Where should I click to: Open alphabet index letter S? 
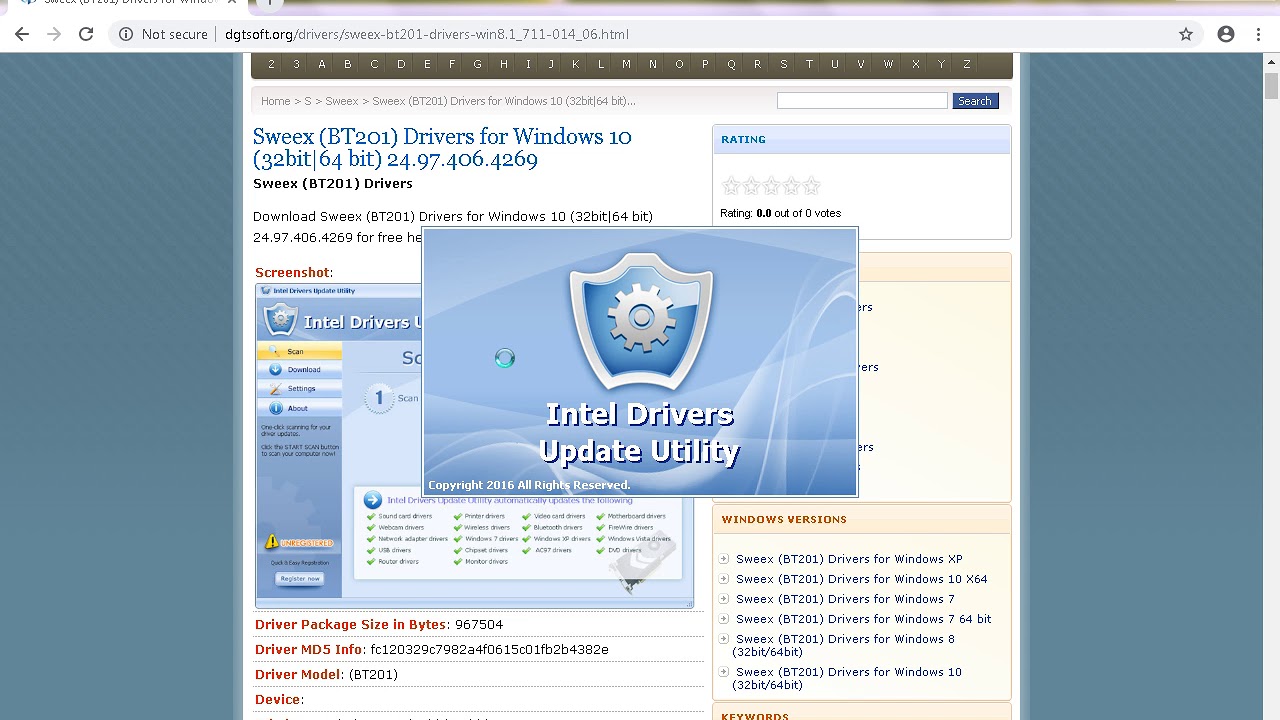coord(783,64)
